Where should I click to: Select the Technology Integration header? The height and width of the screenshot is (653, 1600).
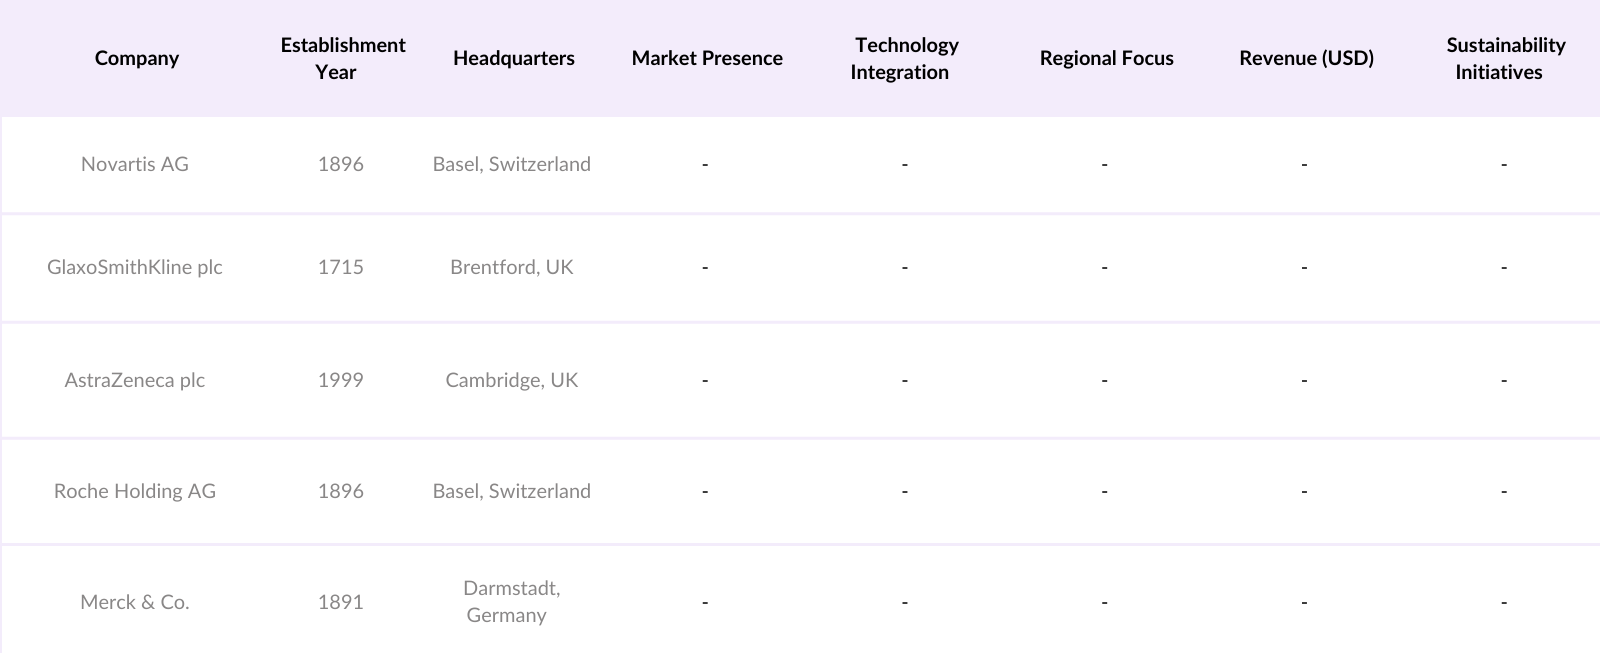(x=904, y=58)
